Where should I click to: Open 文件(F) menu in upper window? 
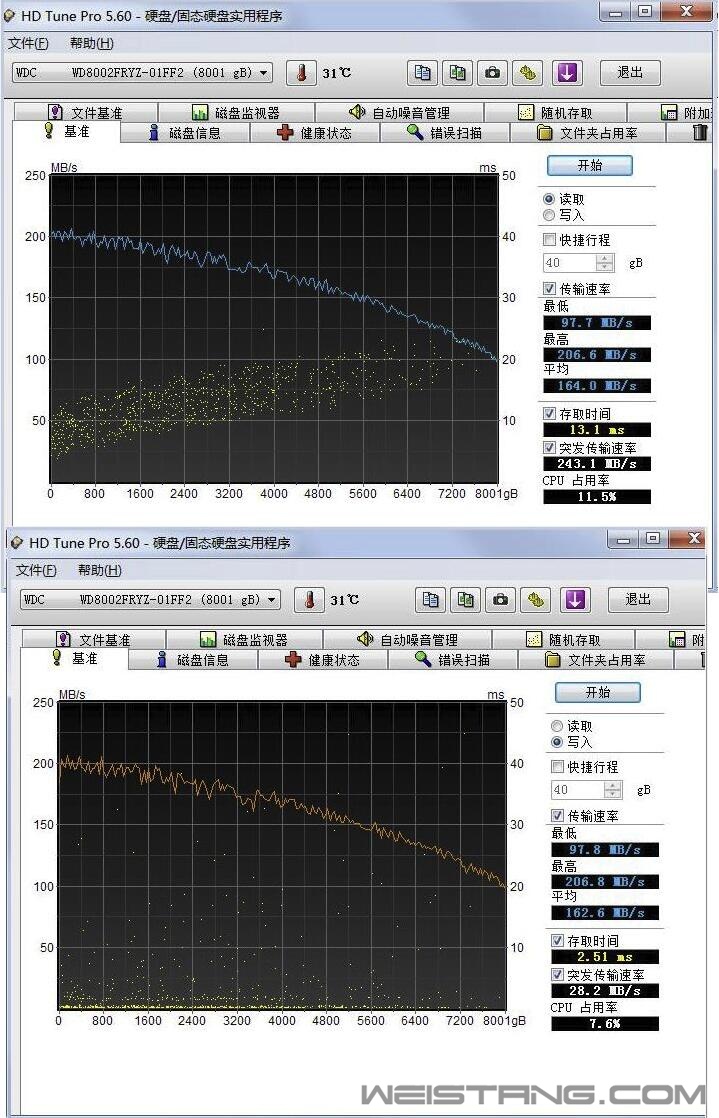[29, 43]
